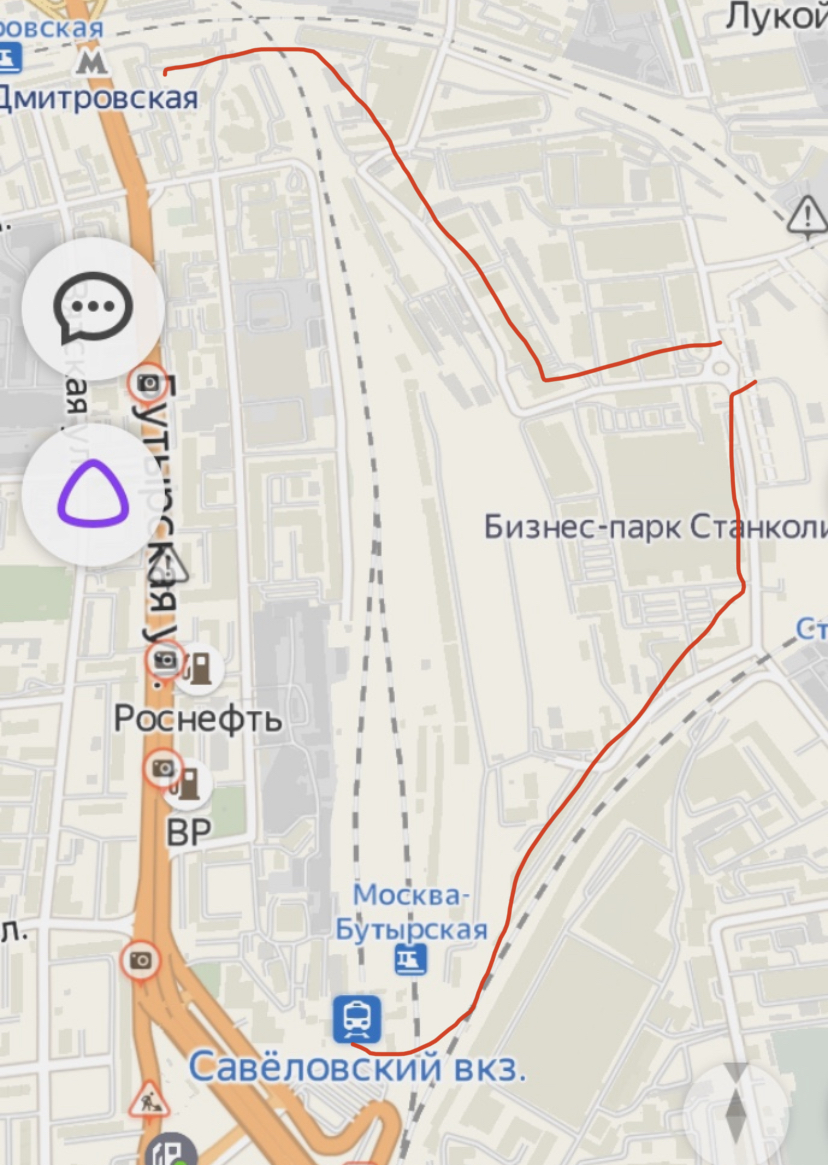This screenshot has height=1165, width=828.
Task: Tap the Дмитровская metro M icon
Action: 92,62
